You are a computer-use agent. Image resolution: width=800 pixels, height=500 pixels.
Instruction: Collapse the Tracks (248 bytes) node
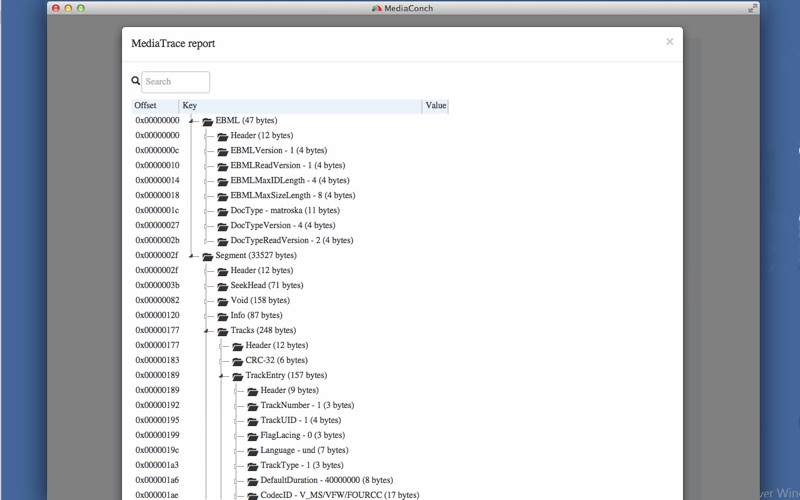click(207, 331)
